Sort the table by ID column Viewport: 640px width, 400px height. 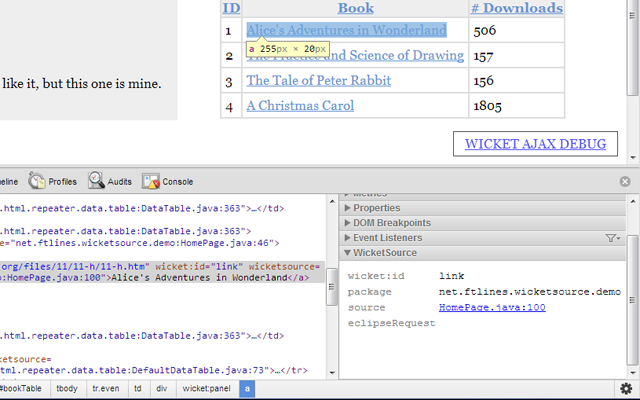[x=231, y=8]
